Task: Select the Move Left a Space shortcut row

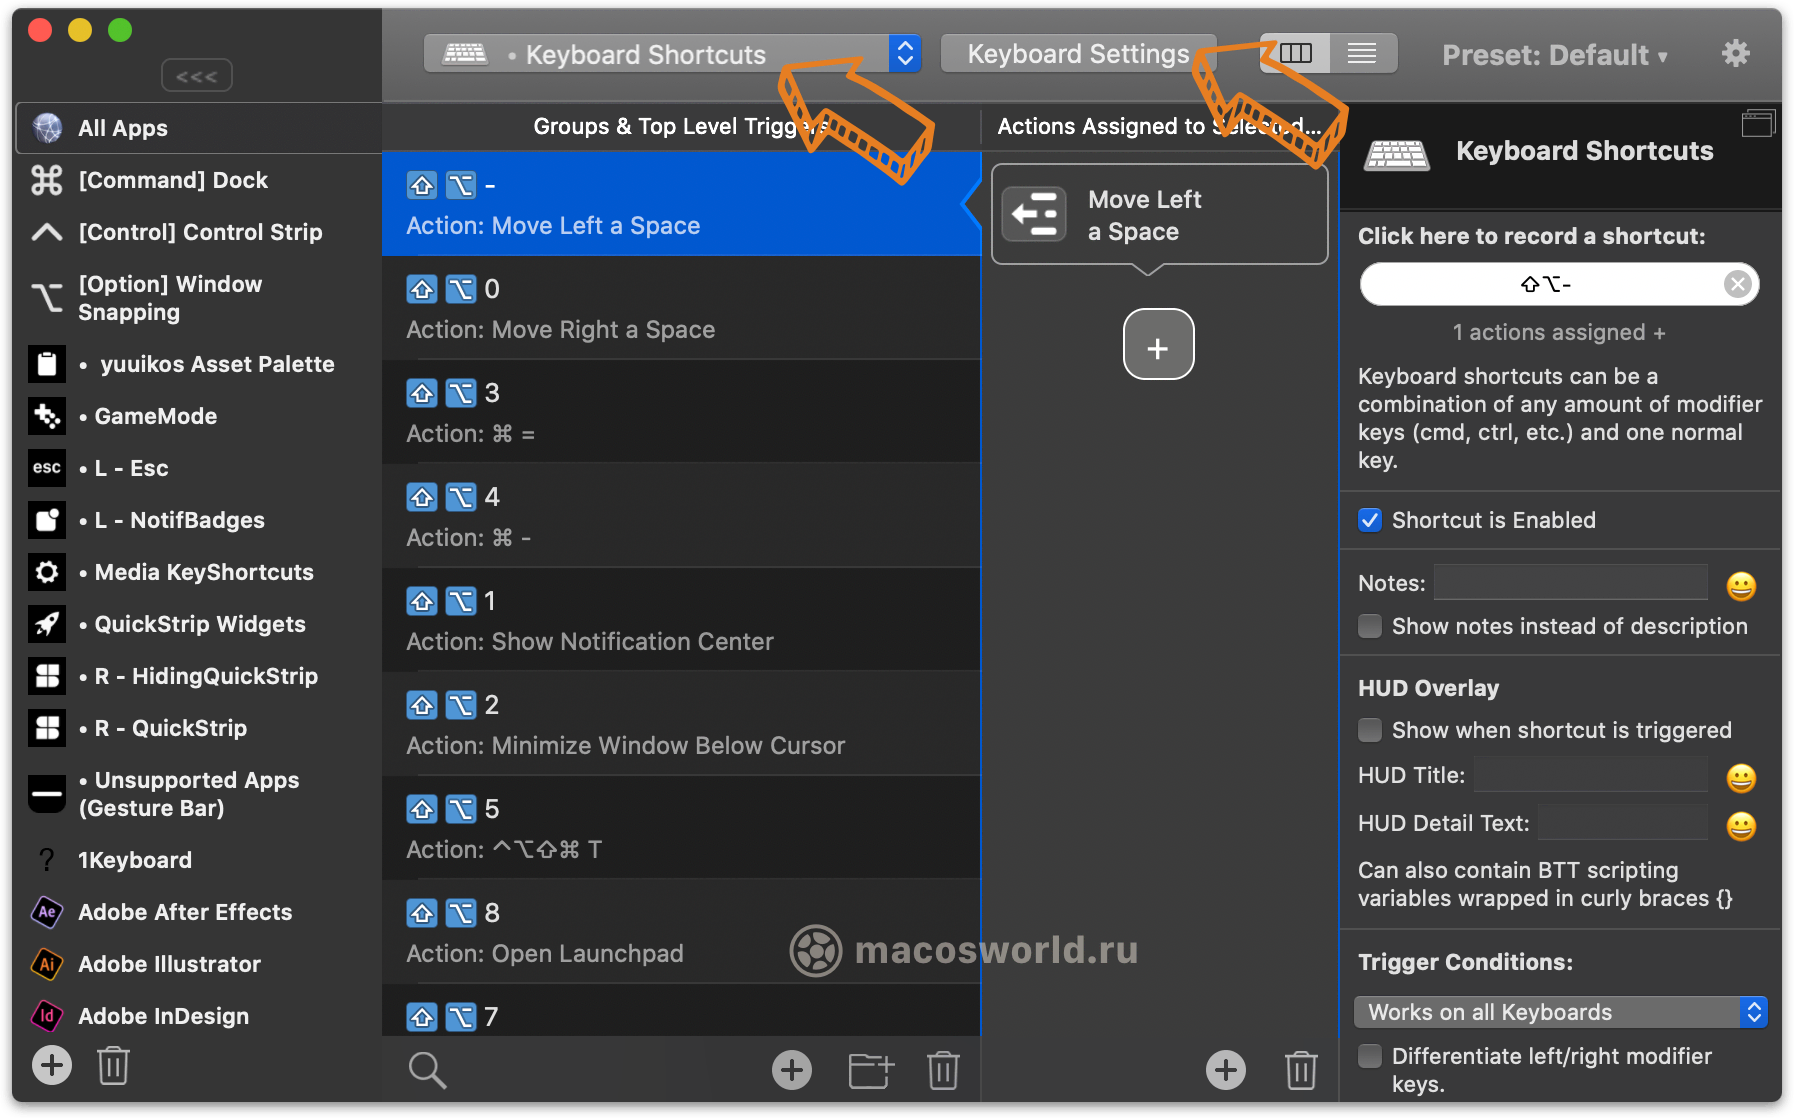Action: [x=681, y=204]
